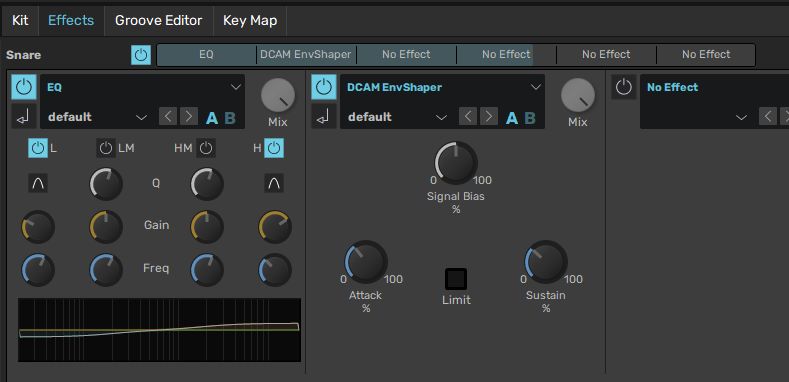Toggle the L band power button
Viewport: 789px width, 382px height.
(37, 148)
